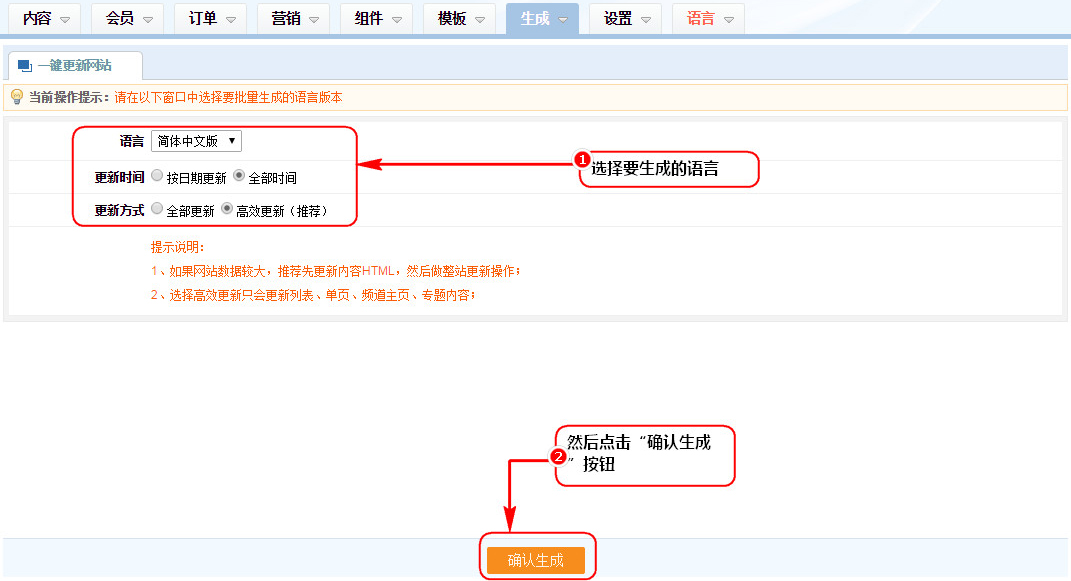1071x581 pixels.
Task: Click the red step 1 badge
Action: [x=582, y=160]
